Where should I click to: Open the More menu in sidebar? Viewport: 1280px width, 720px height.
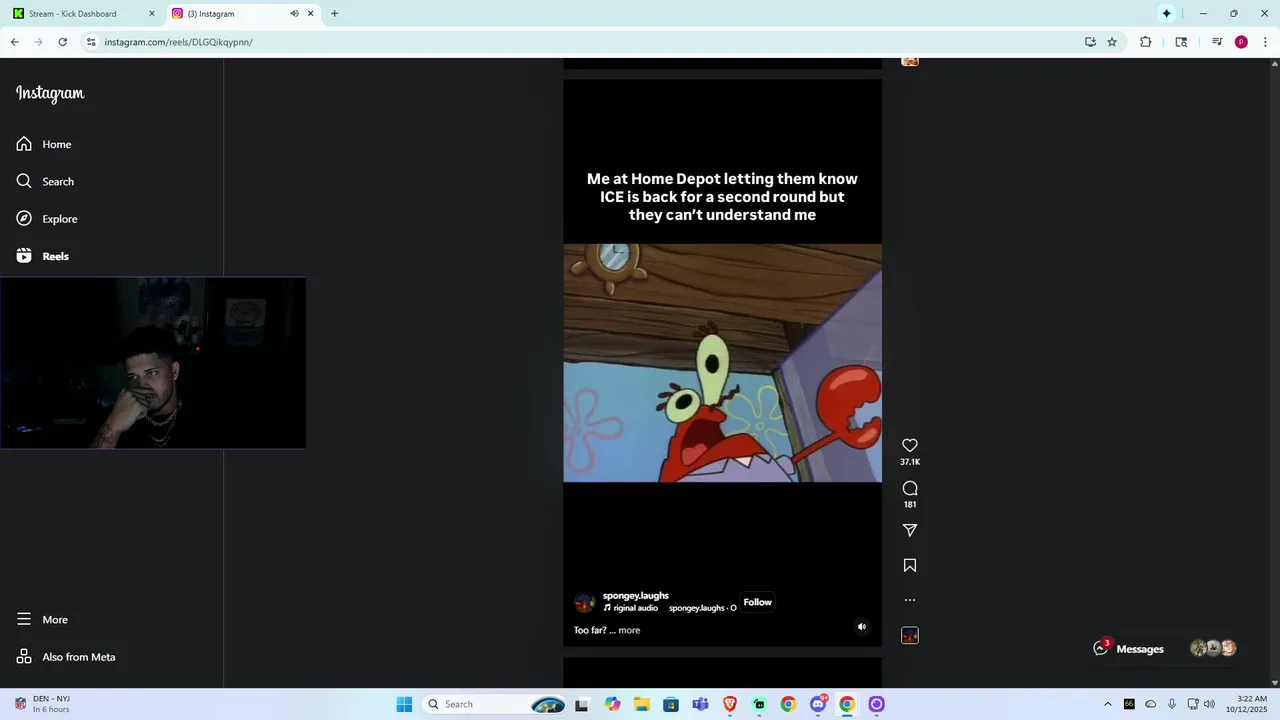(42, 620)
